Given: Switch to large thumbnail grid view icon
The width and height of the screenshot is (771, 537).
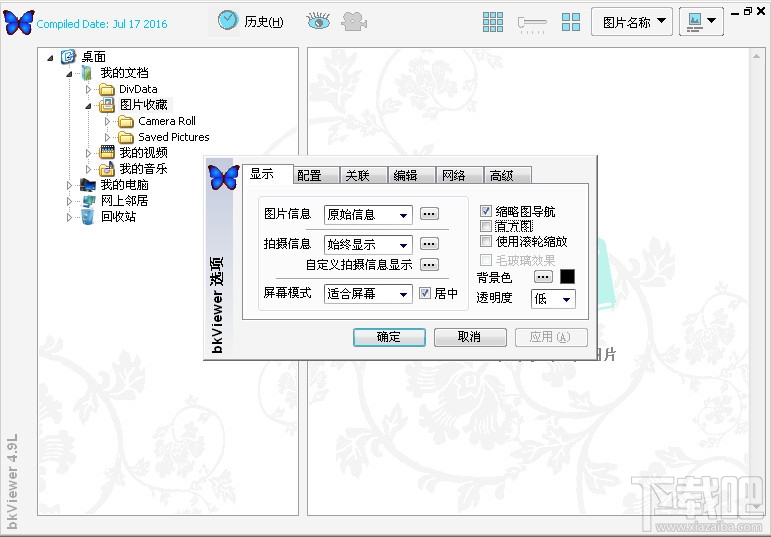Looking at the screenshot, I should tap(571, 22).
